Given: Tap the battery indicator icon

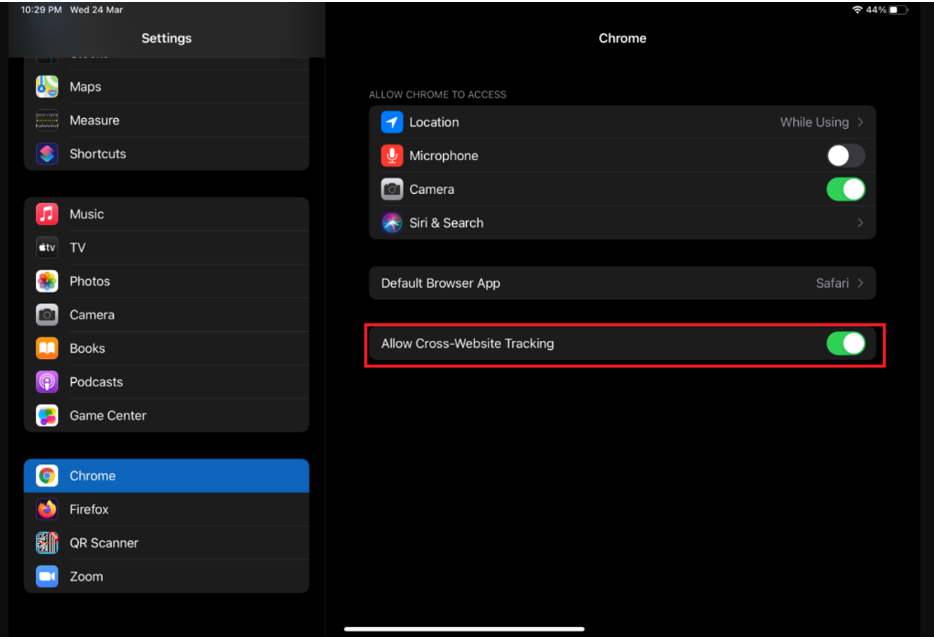Looking at the screenshot, I should [x=898, y=10].
